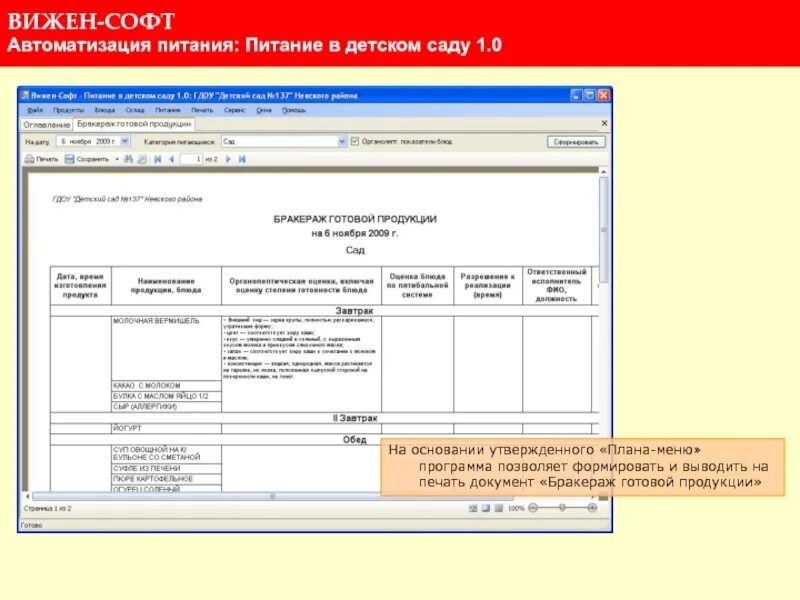Click the СЫР (АЛЛЕРГИКИ) row
This screenshot has height=600, width=800.
(x=166, y=407)
